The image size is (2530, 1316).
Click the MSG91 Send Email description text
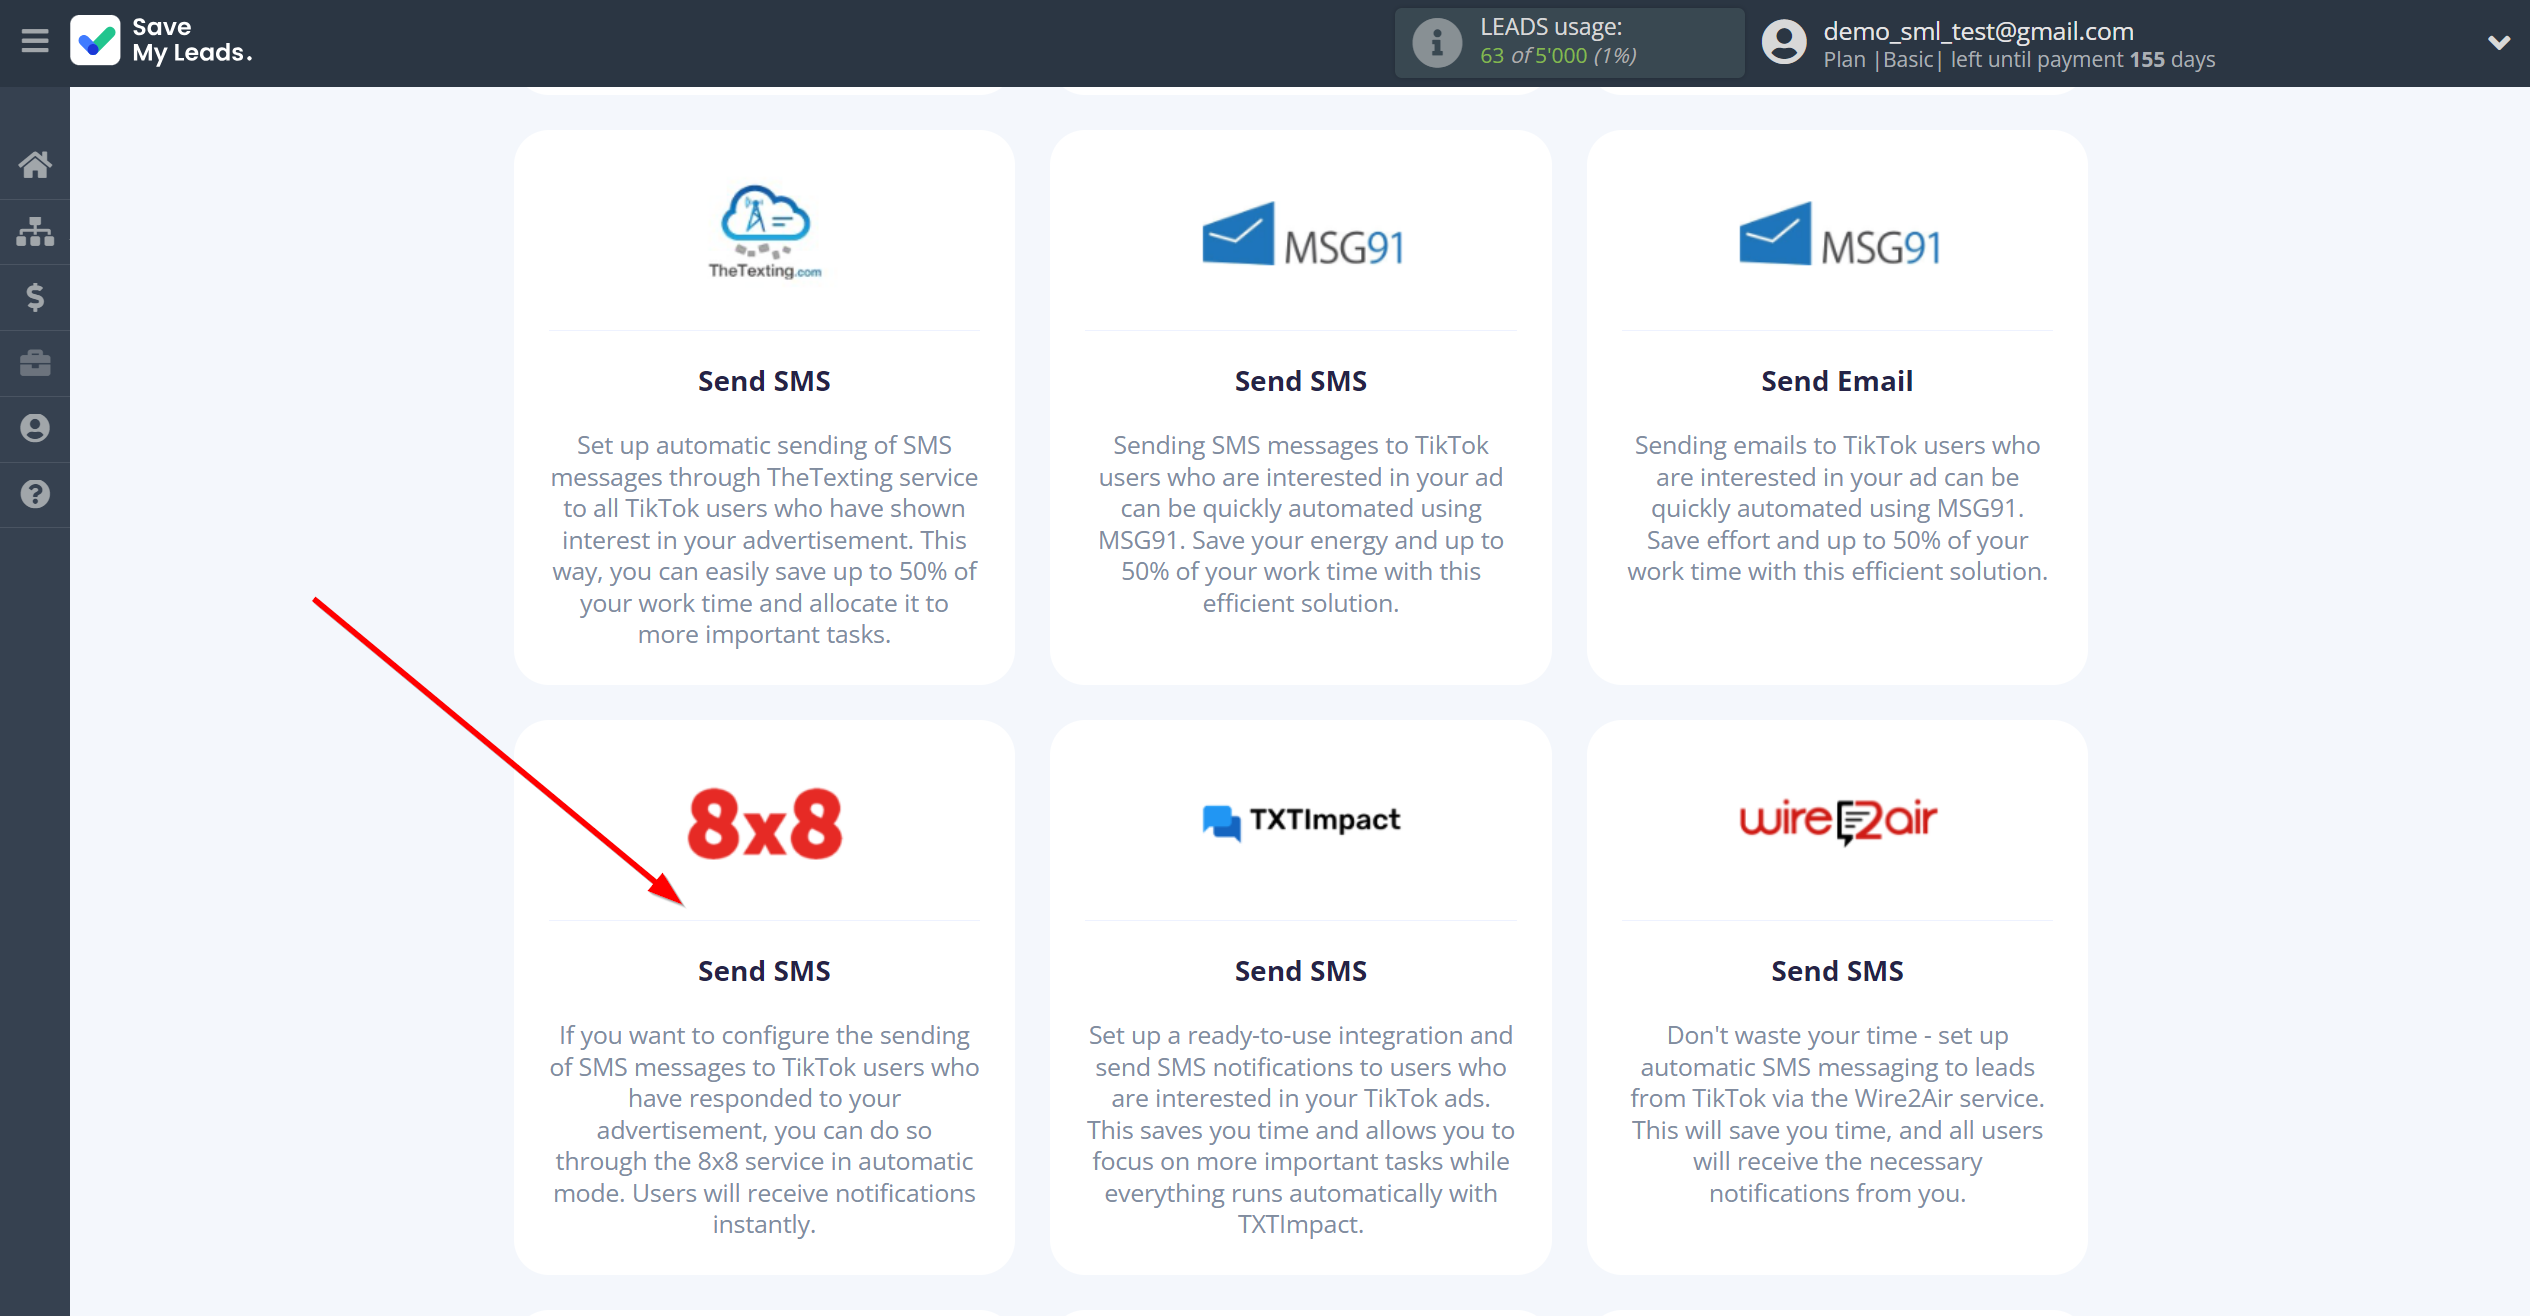pos(1837,508)
